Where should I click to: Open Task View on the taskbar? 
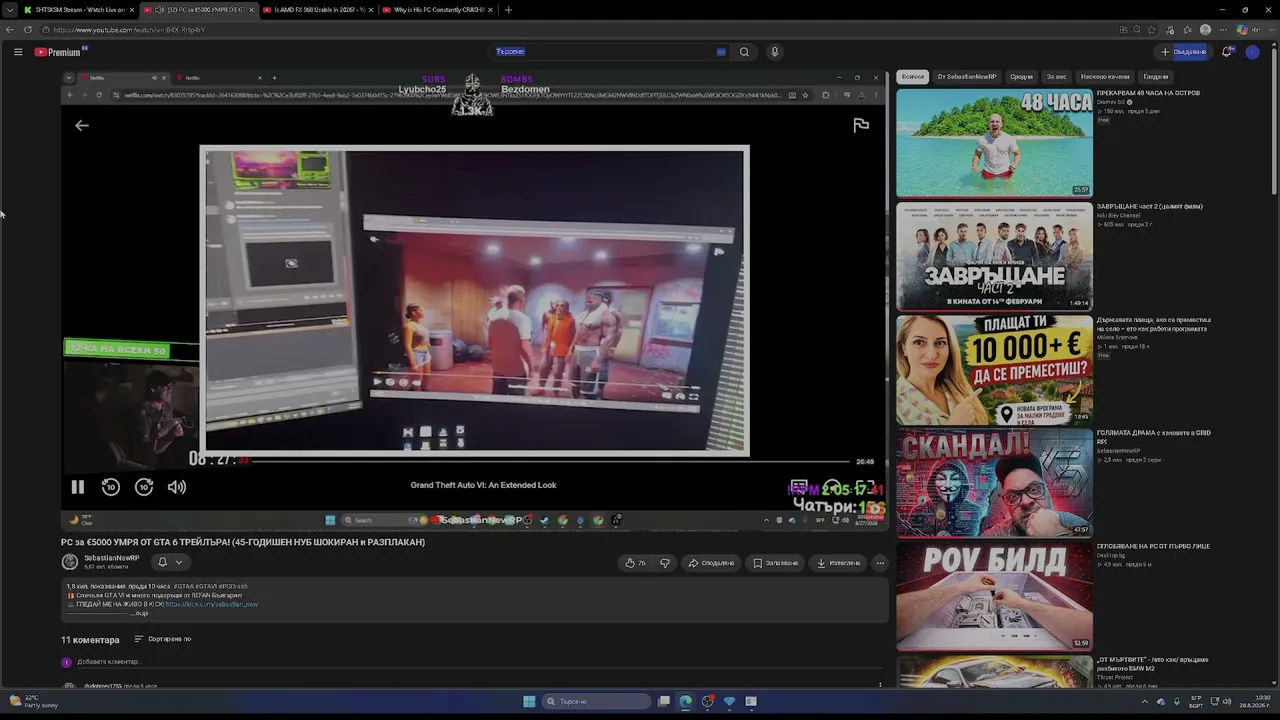(663, 701)
